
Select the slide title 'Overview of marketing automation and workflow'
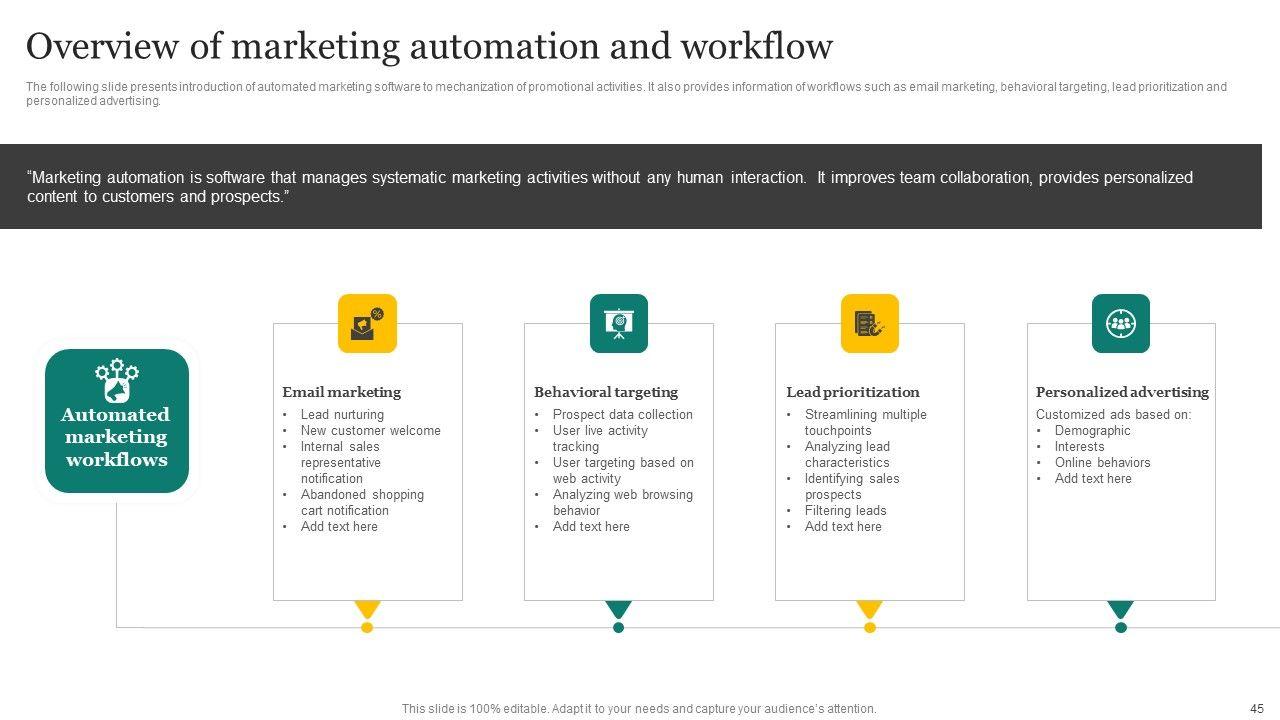point(429,47)
